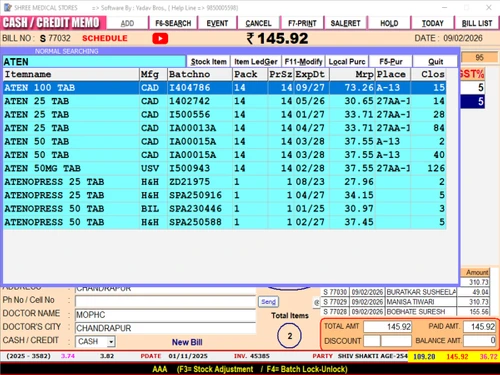This screenshot has height=375, width=500.
Task: Open Item Ledger button
Action: click(x=256, y=62)
